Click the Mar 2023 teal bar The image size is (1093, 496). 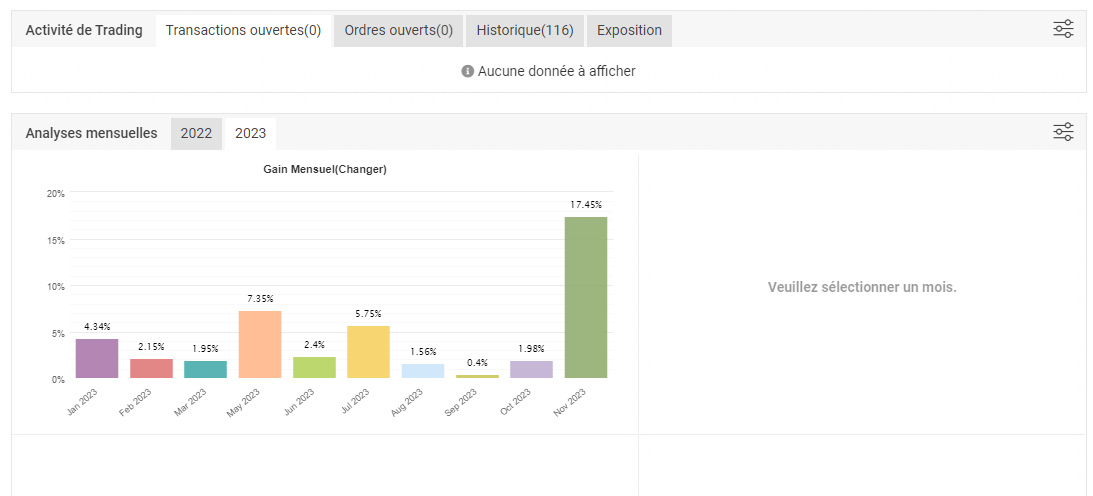pyautogui.click(x=205, y=369)
